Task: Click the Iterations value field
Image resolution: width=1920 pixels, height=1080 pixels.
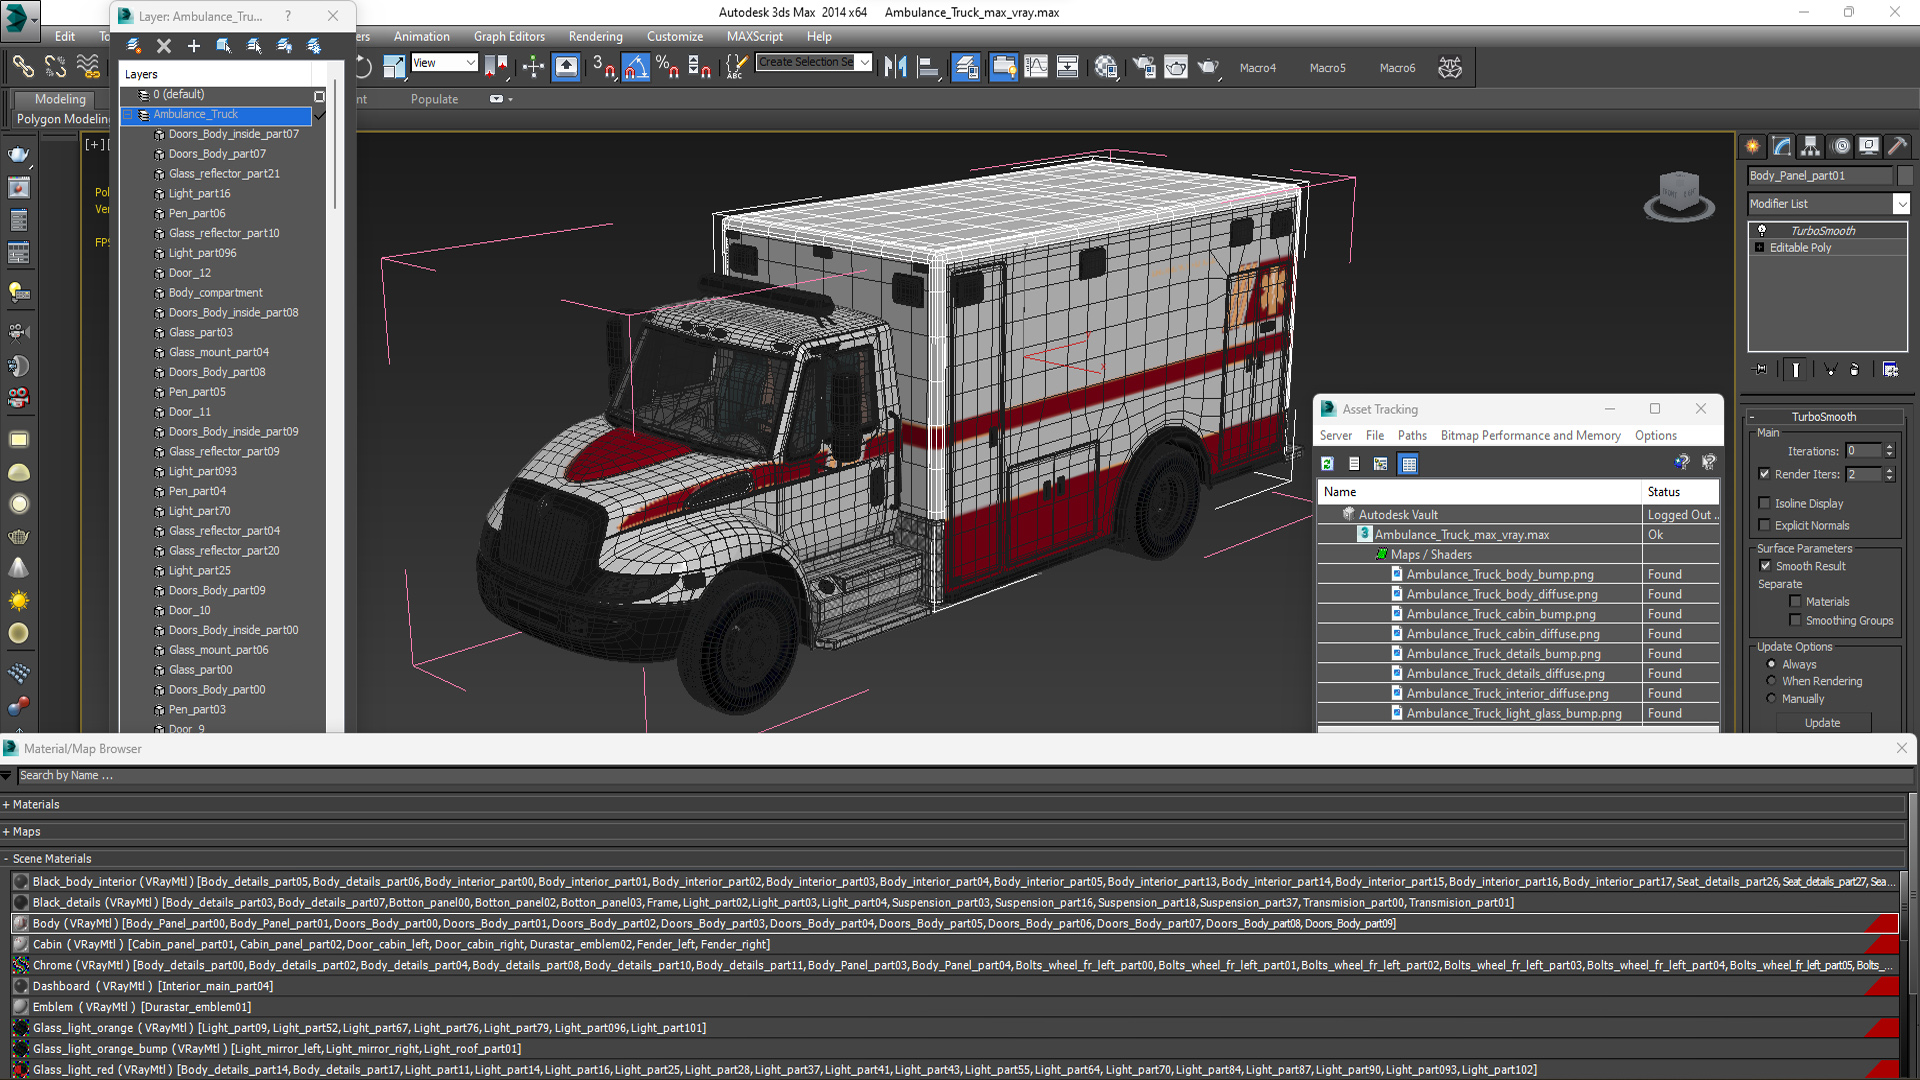Action: (1863, 451)
